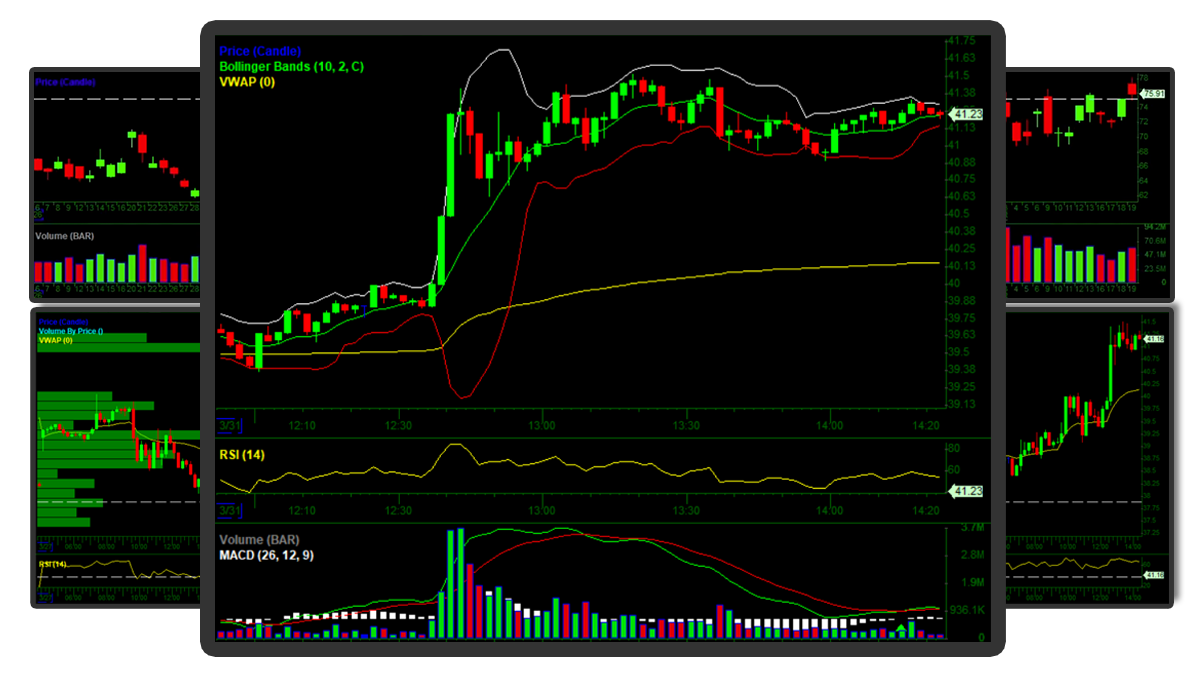Click the tallest green volume bar in bottom pane

458,580
